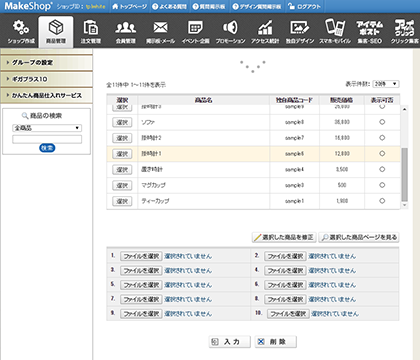Click ファイルを選択 button for slot 4
420x360 pixels.
pos(285,270)
